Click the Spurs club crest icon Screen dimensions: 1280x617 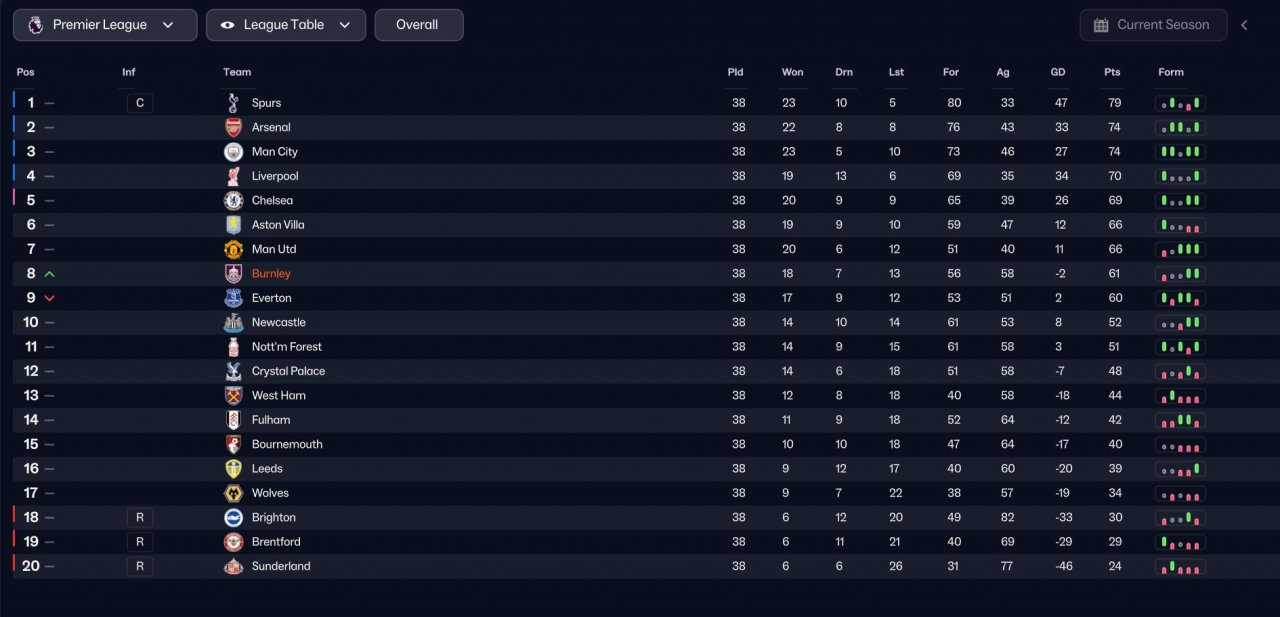[233, 103]
